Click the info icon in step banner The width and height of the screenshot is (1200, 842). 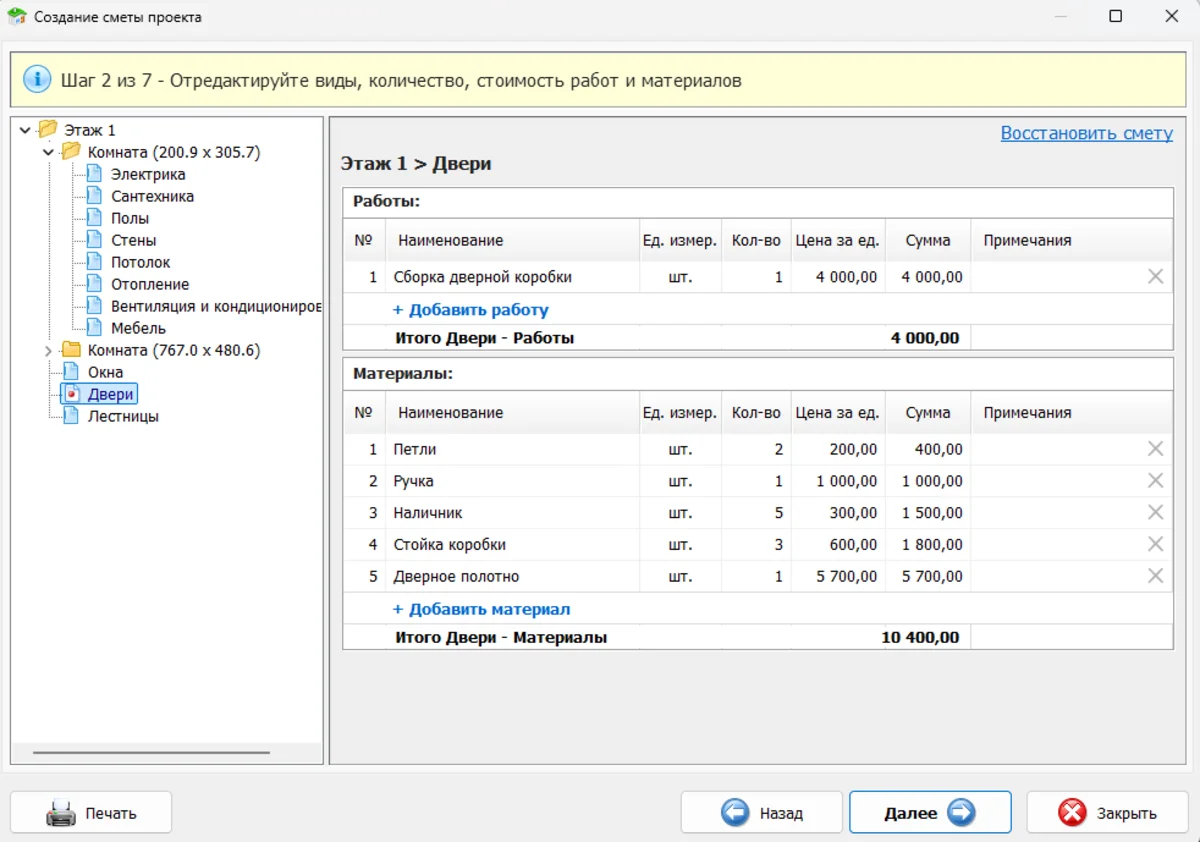37,80
